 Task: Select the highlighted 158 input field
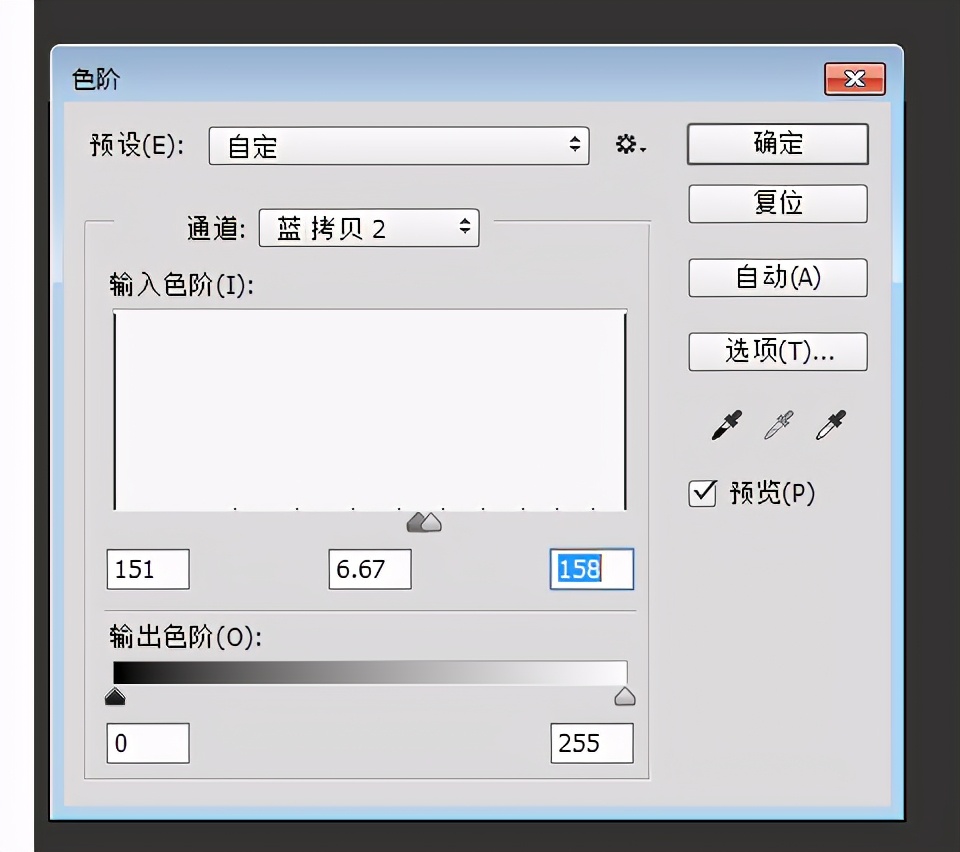(x=591, y=569)
